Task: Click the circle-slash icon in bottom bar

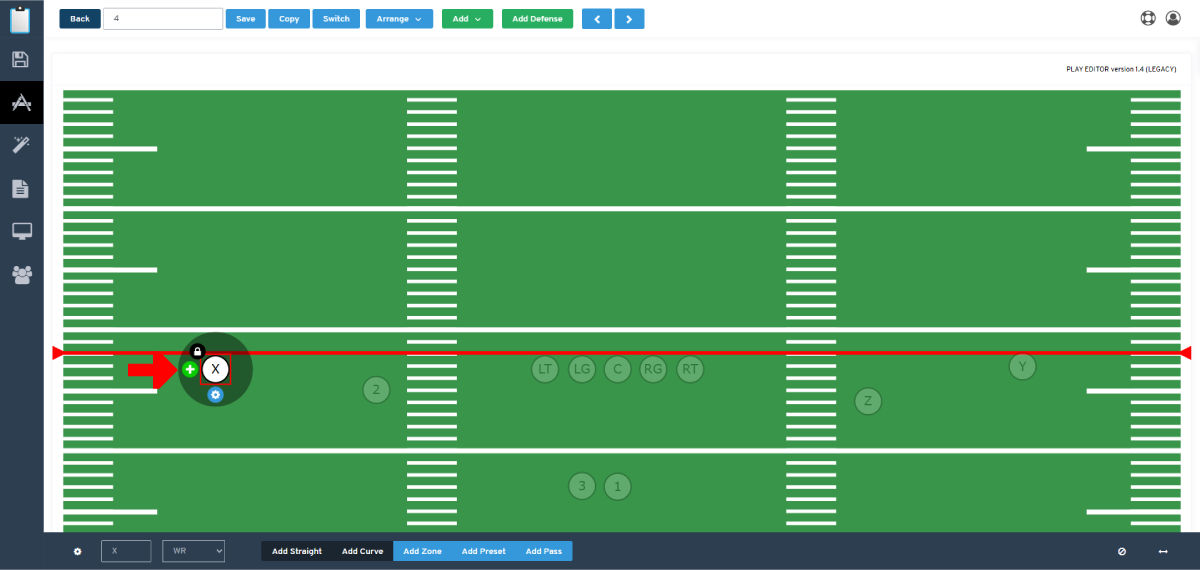Action: click(1122, 551)
